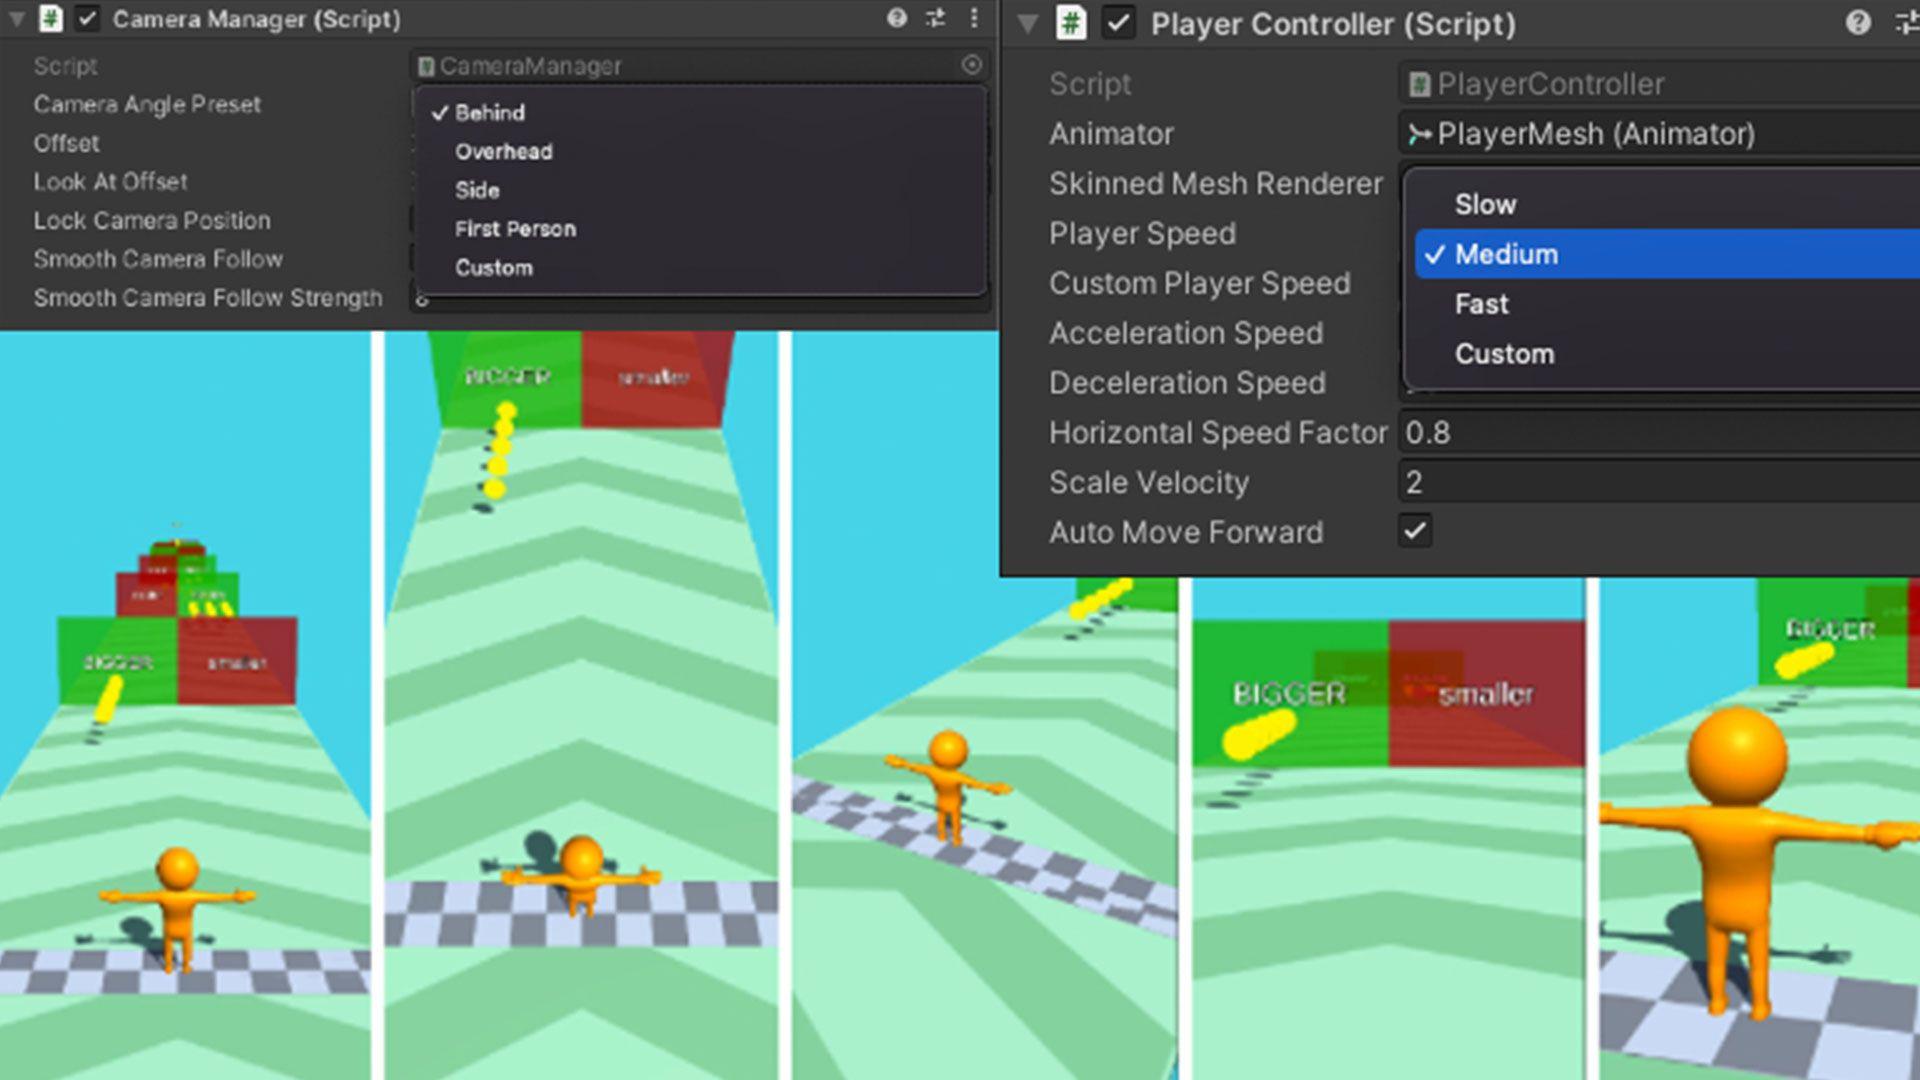Click the PlayerController script icon
1920x1080 pixels.
pyautogui.click(x=1419, y=83)
